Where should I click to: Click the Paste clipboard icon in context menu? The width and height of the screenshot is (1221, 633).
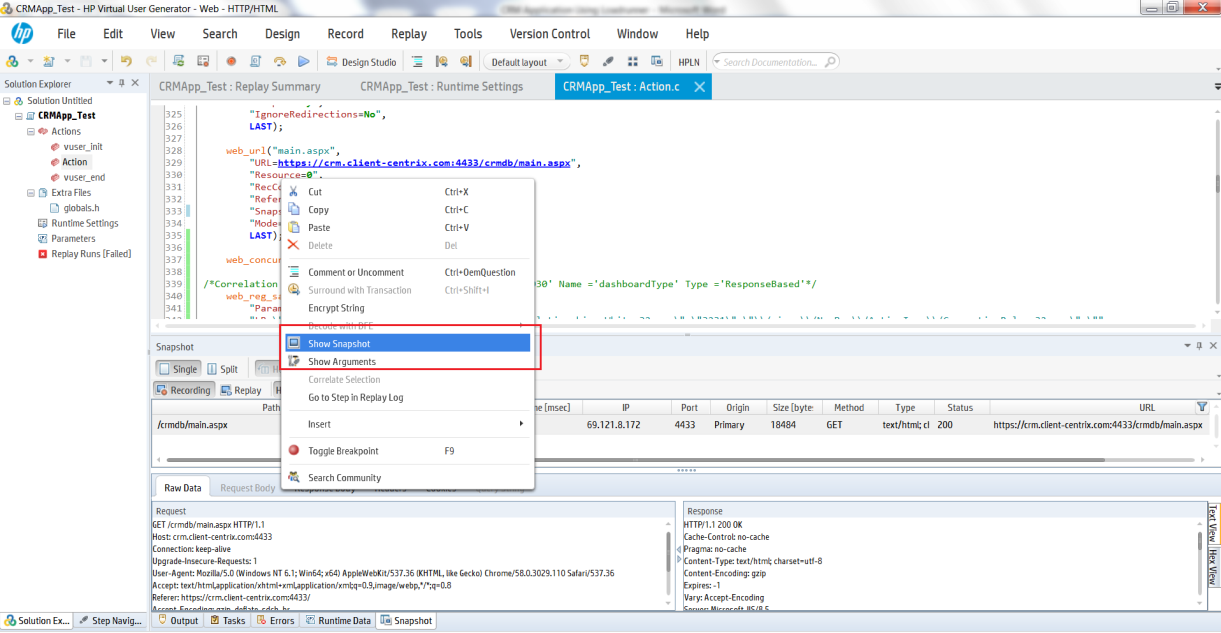294,227
